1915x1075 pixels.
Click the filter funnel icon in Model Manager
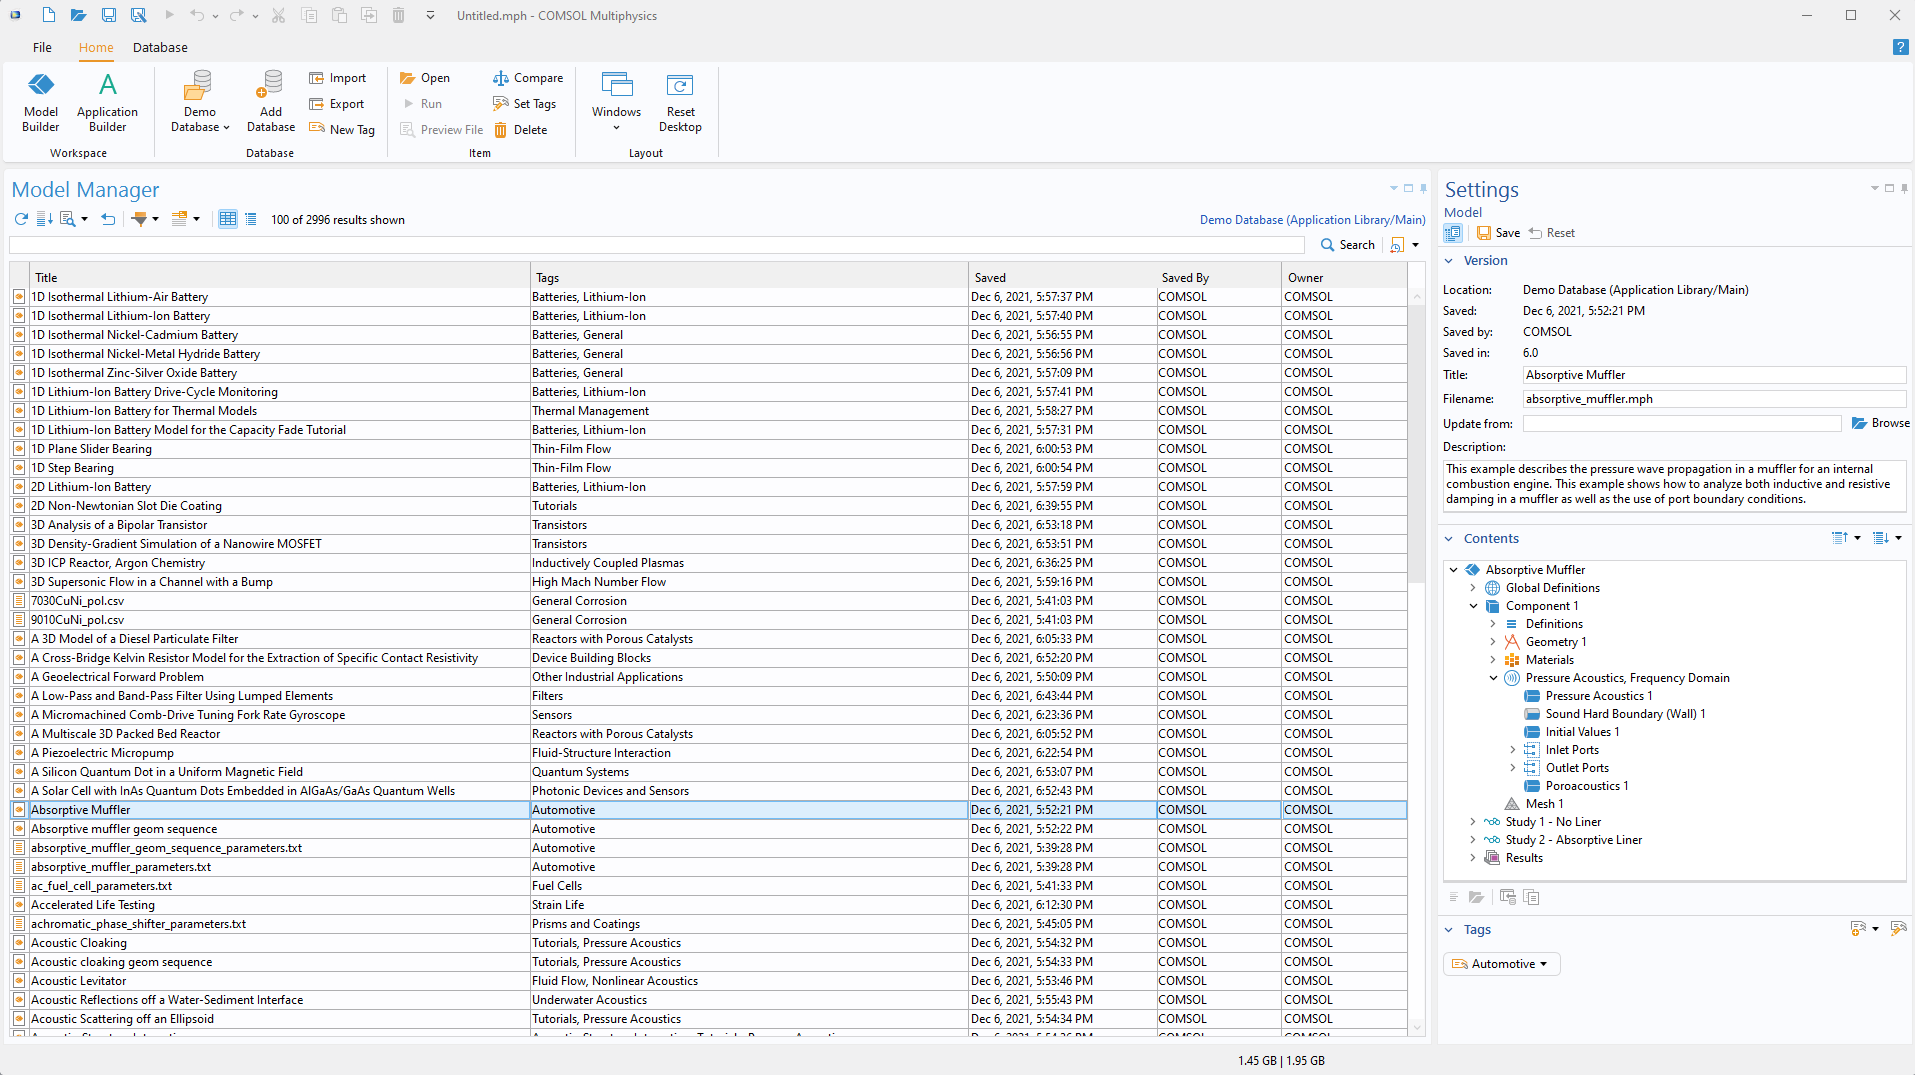pyautogui.click(x=140, y=219)
